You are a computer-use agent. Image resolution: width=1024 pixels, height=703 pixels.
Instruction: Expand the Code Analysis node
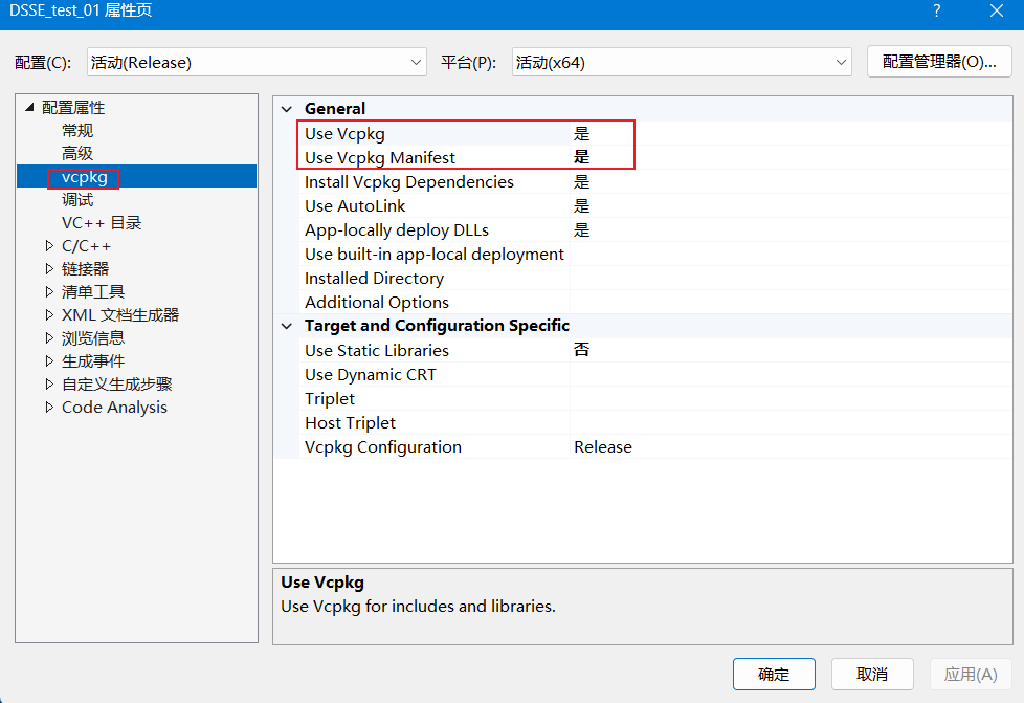pos(50,407)
